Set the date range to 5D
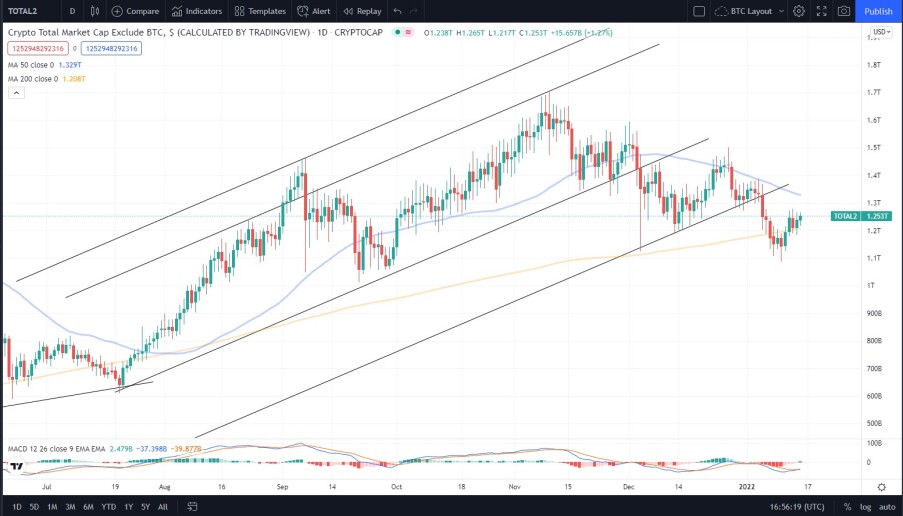Viewport: 903px width, 516px height. pyautogui.click(x=34, y=507)
